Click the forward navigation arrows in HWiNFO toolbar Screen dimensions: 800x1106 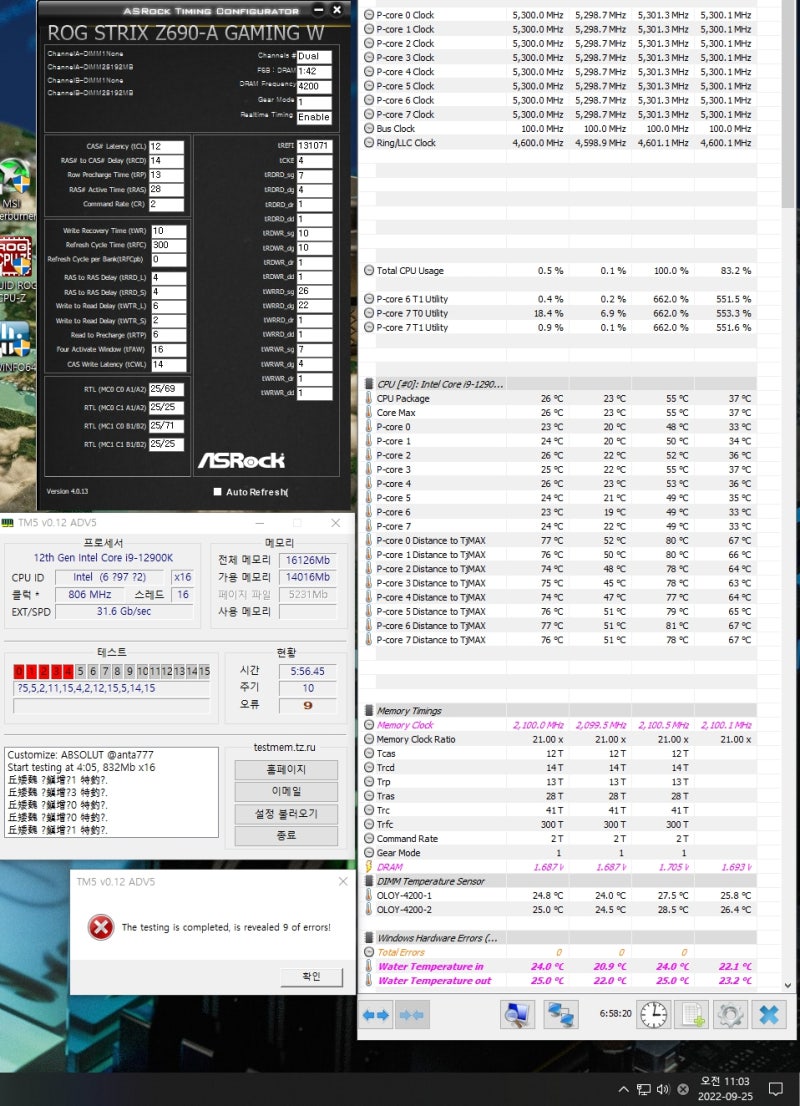pyautogui.click(x=410, y=1014)
